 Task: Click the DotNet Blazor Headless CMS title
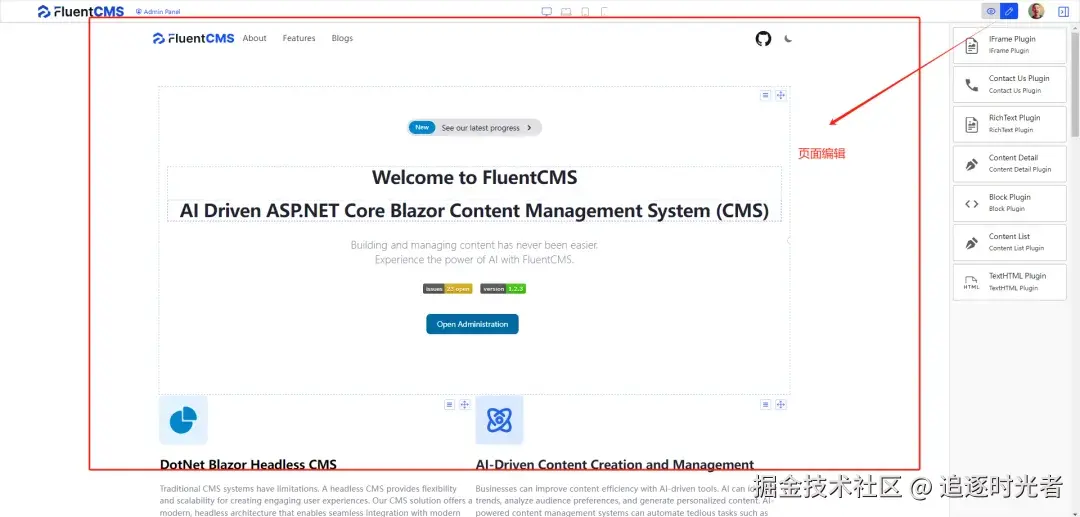point(249,465)
